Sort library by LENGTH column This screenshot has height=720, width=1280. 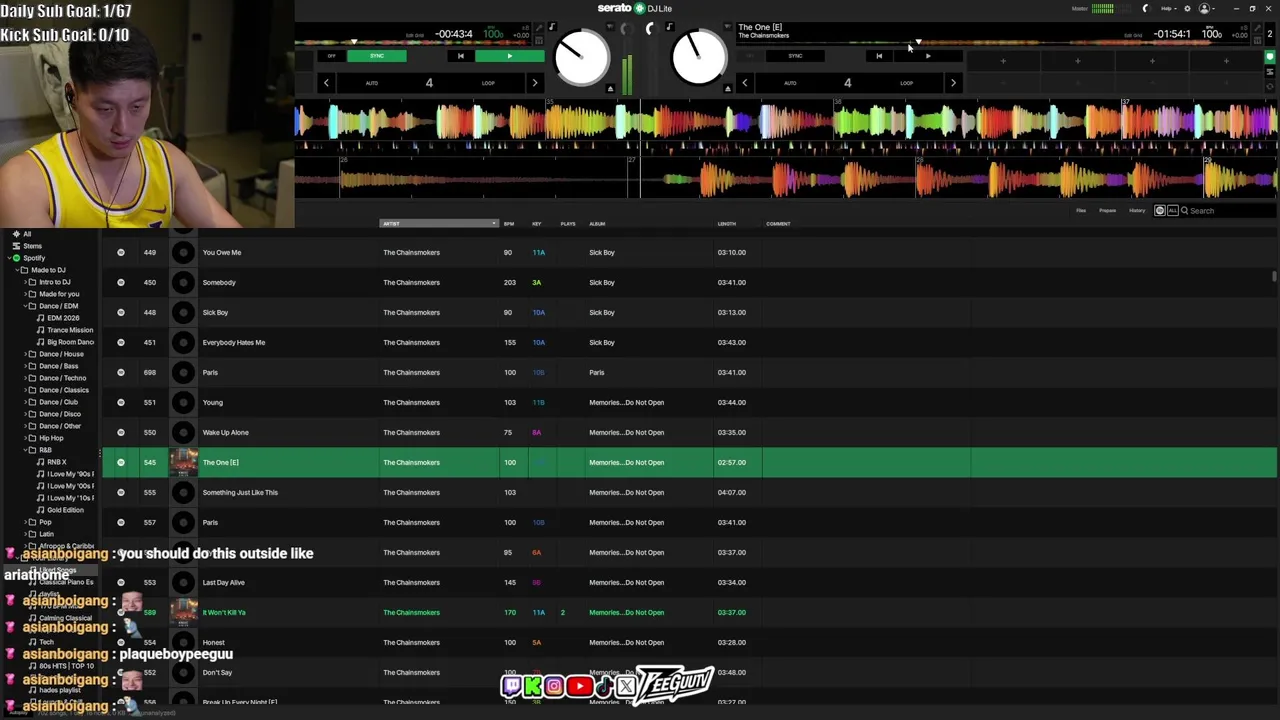(x=727, y=224)
